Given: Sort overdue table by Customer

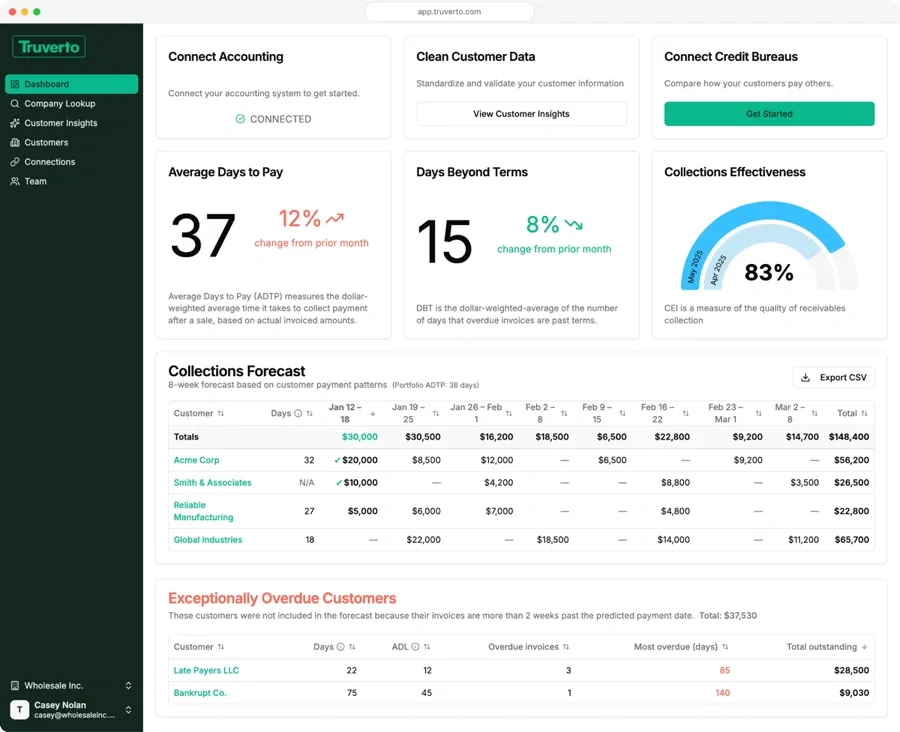Looking at the screenshot, I should (221, 647).
